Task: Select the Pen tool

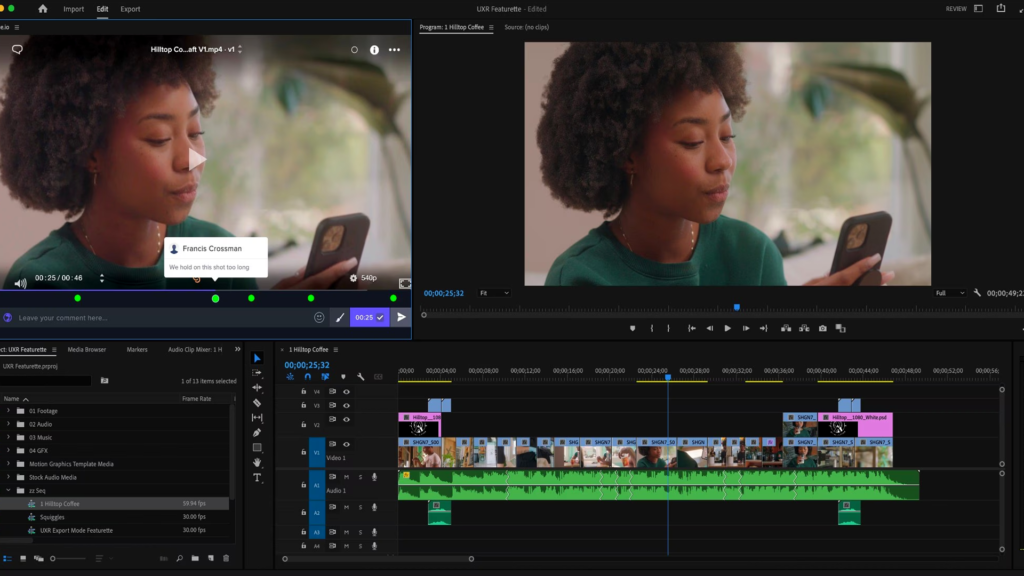Action: tap(257, 432)
